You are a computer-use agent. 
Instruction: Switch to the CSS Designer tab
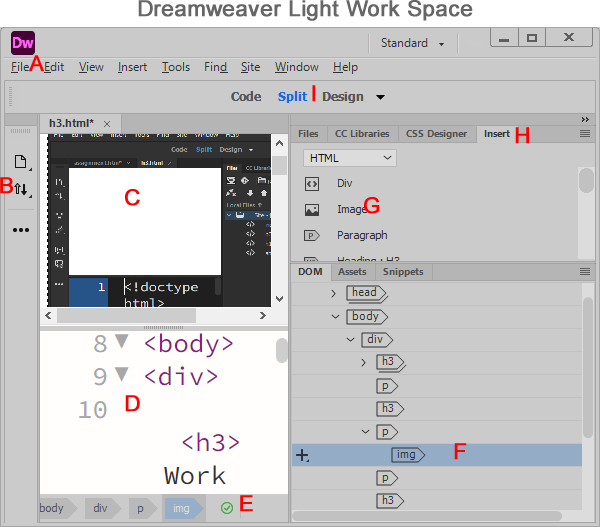437,133
